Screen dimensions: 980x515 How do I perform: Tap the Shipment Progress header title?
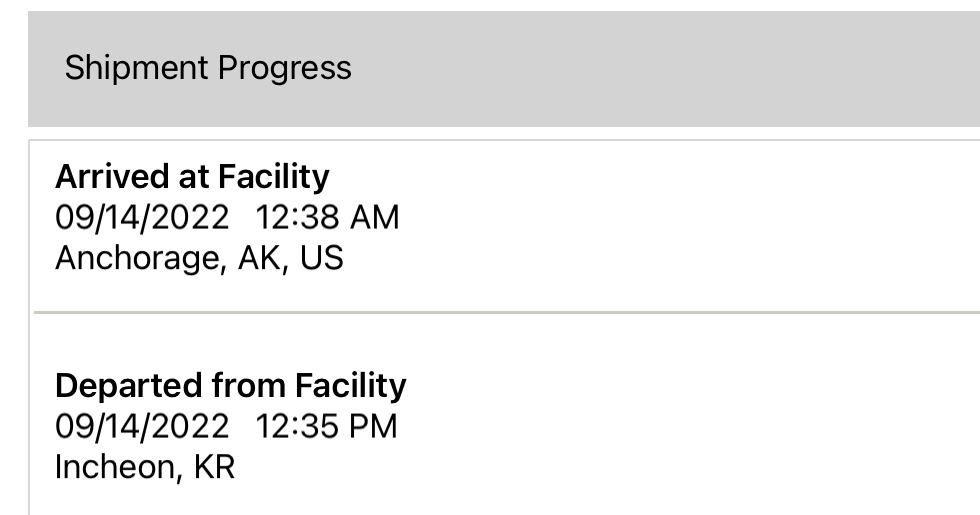(208, 68)
